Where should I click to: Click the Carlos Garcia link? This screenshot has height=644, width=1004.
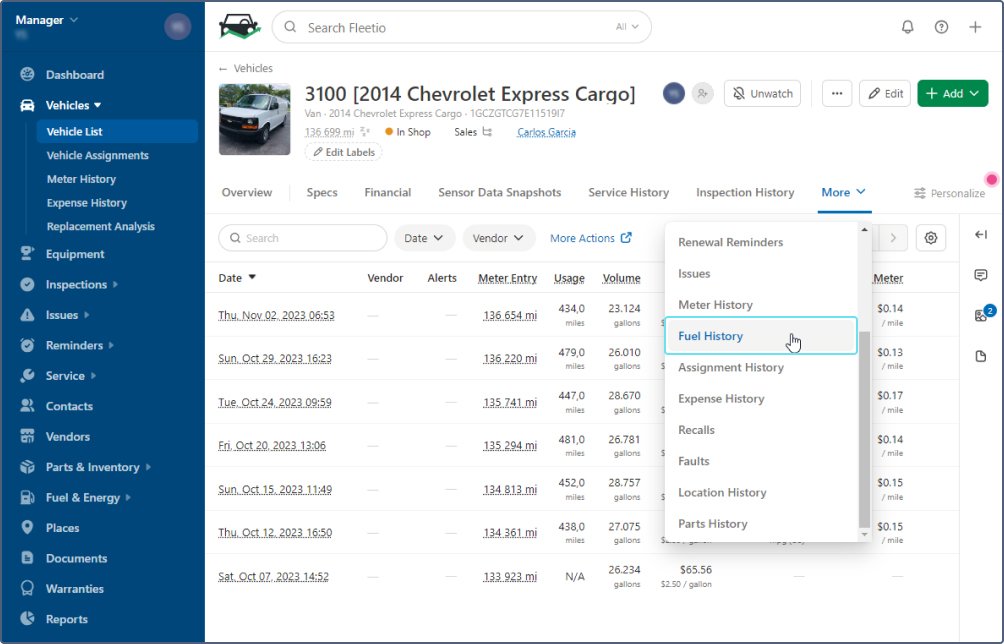pos(546,132)
